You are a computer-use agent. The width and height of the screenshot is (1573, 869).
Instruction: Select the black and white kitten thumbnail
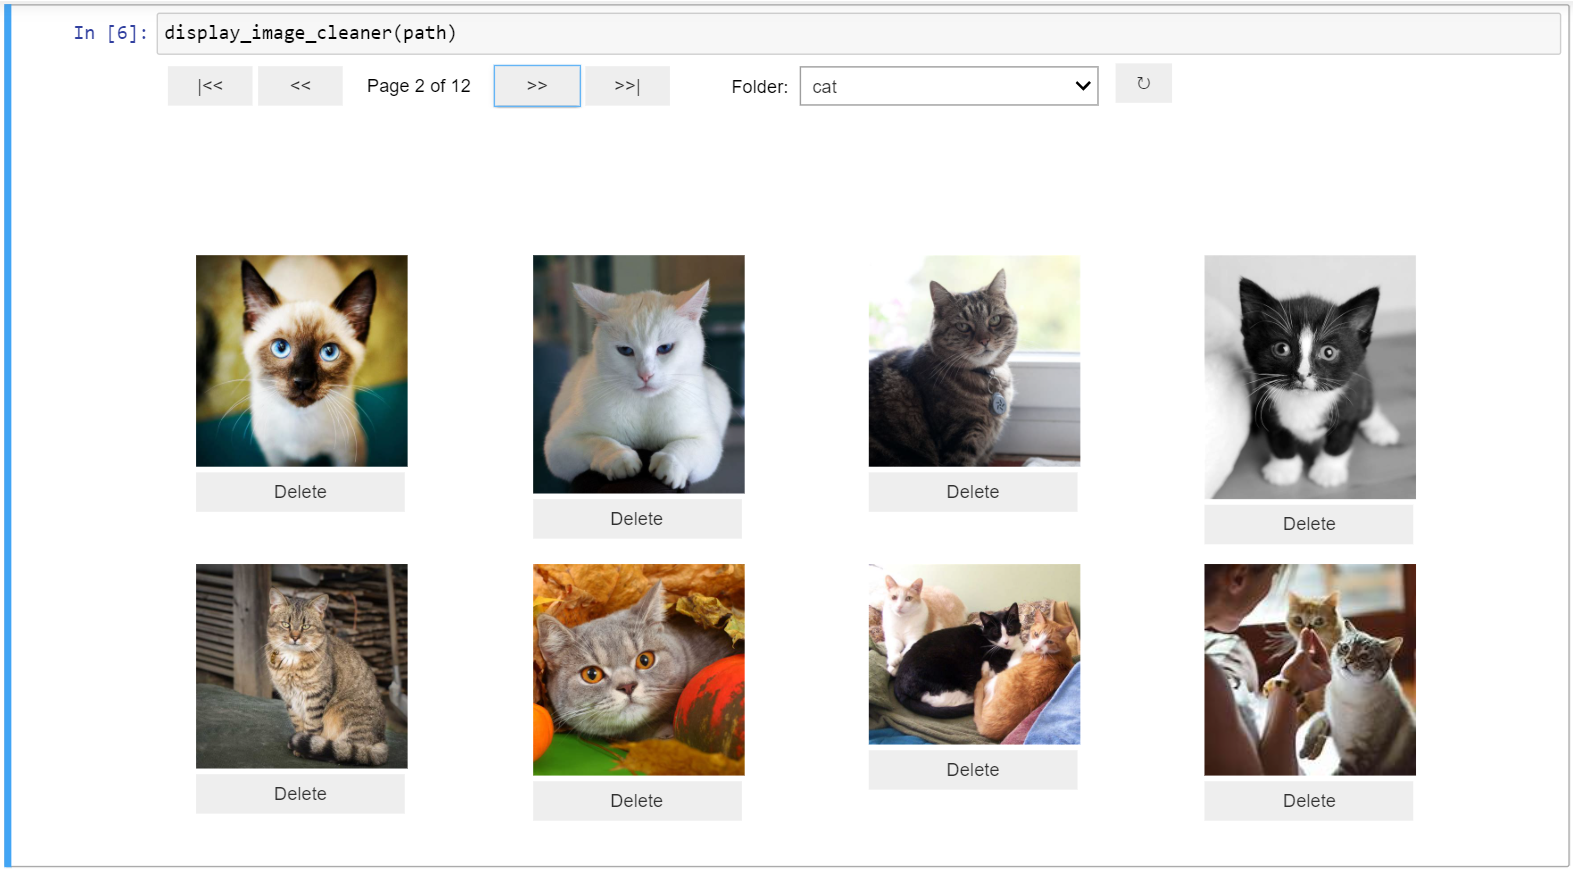point(1310,377)
